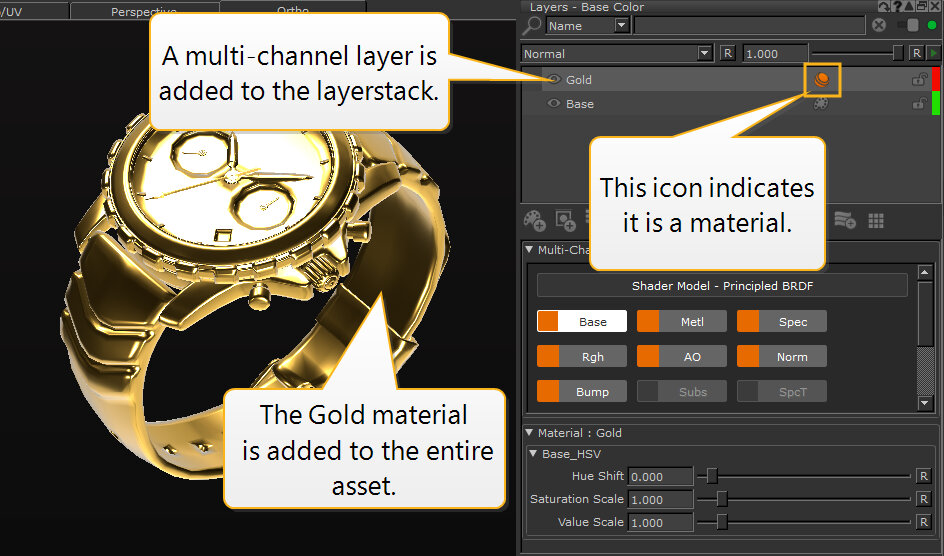Click the Base layer paint palette icon
The width and height of the screenshot is (944, 556).
821,104
